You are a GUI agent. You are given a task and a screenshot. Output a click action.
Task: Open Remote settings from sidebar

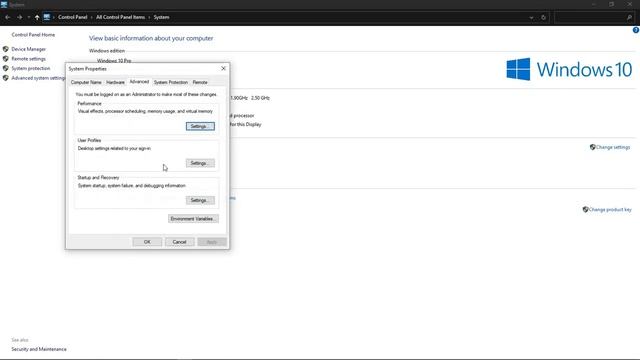pos(29,59)
